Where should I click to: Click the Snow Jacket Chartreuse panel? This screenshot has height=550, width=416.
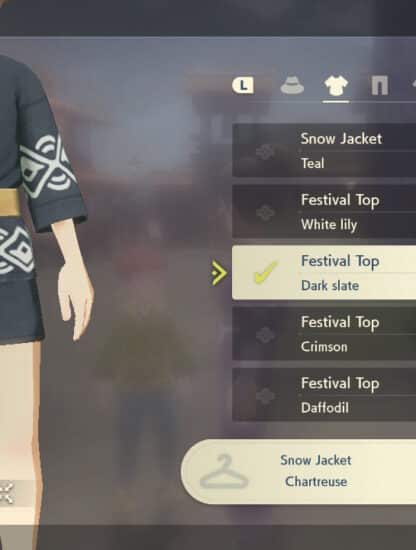298,472
